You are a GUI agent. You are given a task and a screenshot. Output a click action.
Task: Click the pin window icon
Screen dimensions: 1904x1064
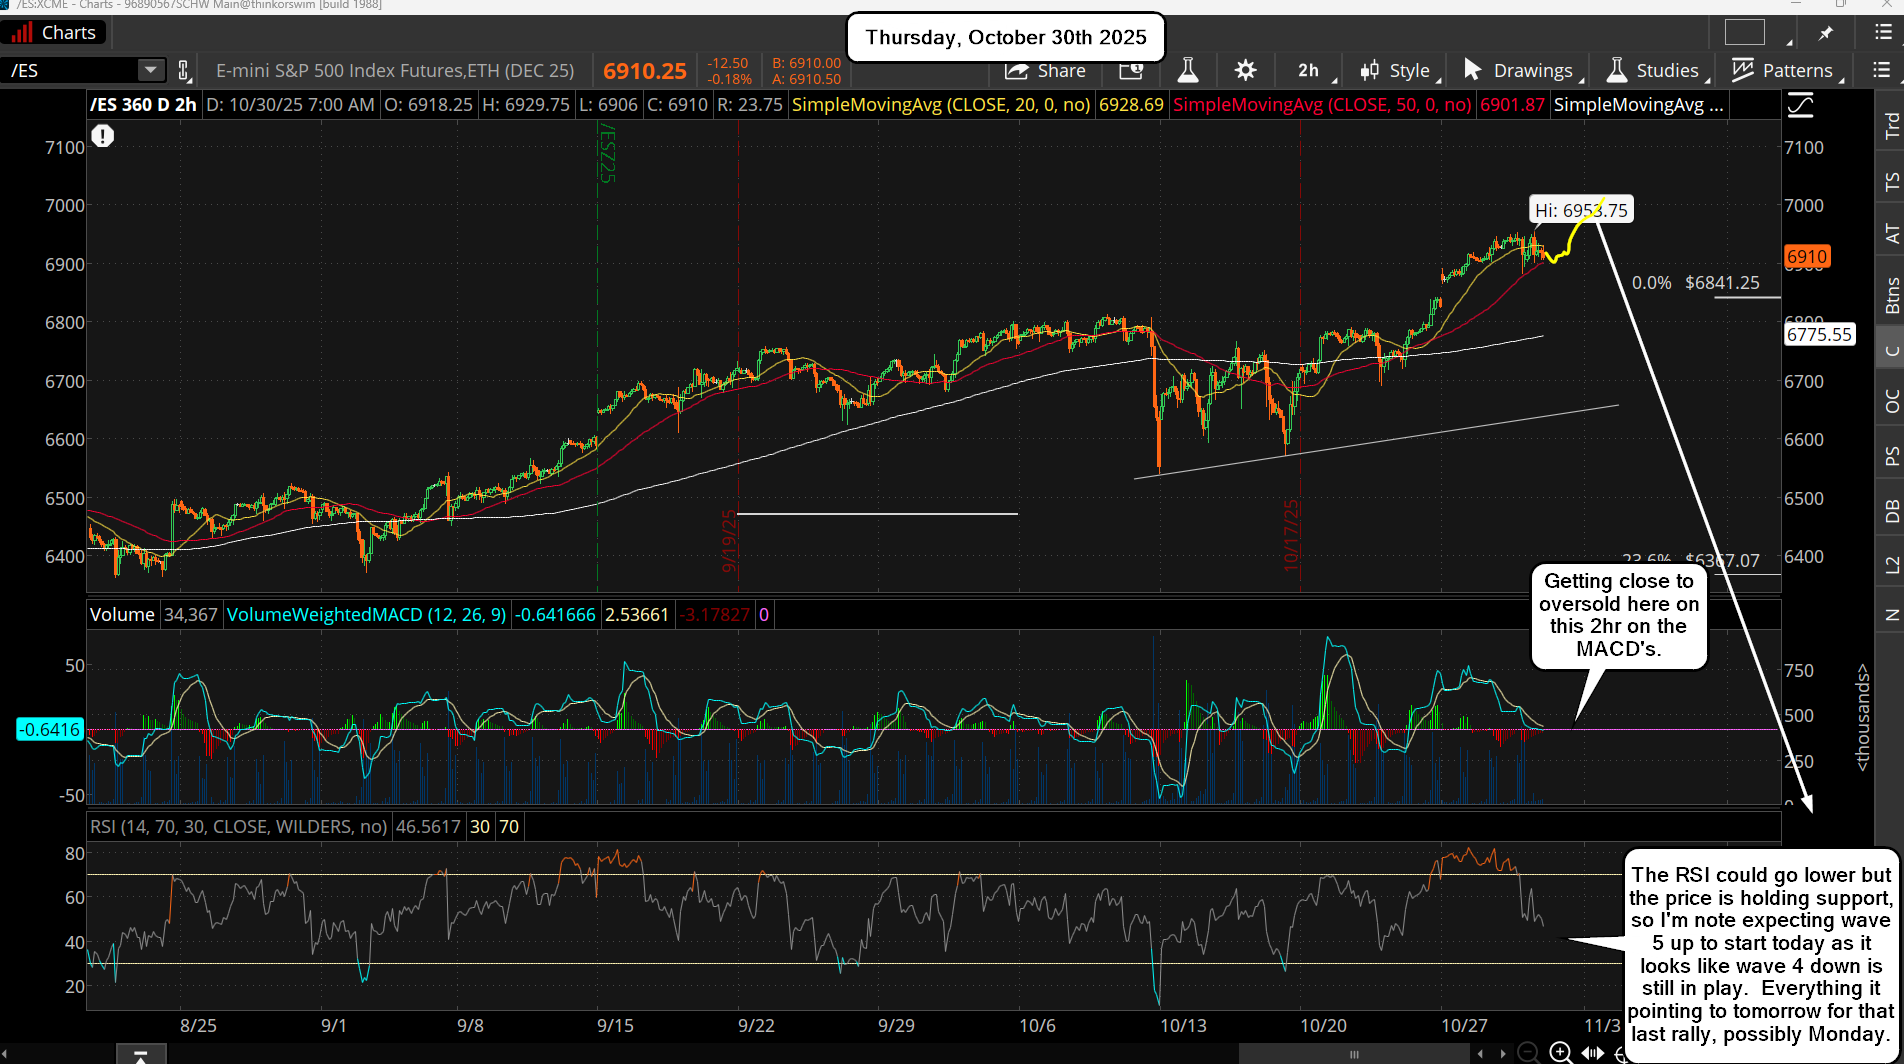point(1825,33)
